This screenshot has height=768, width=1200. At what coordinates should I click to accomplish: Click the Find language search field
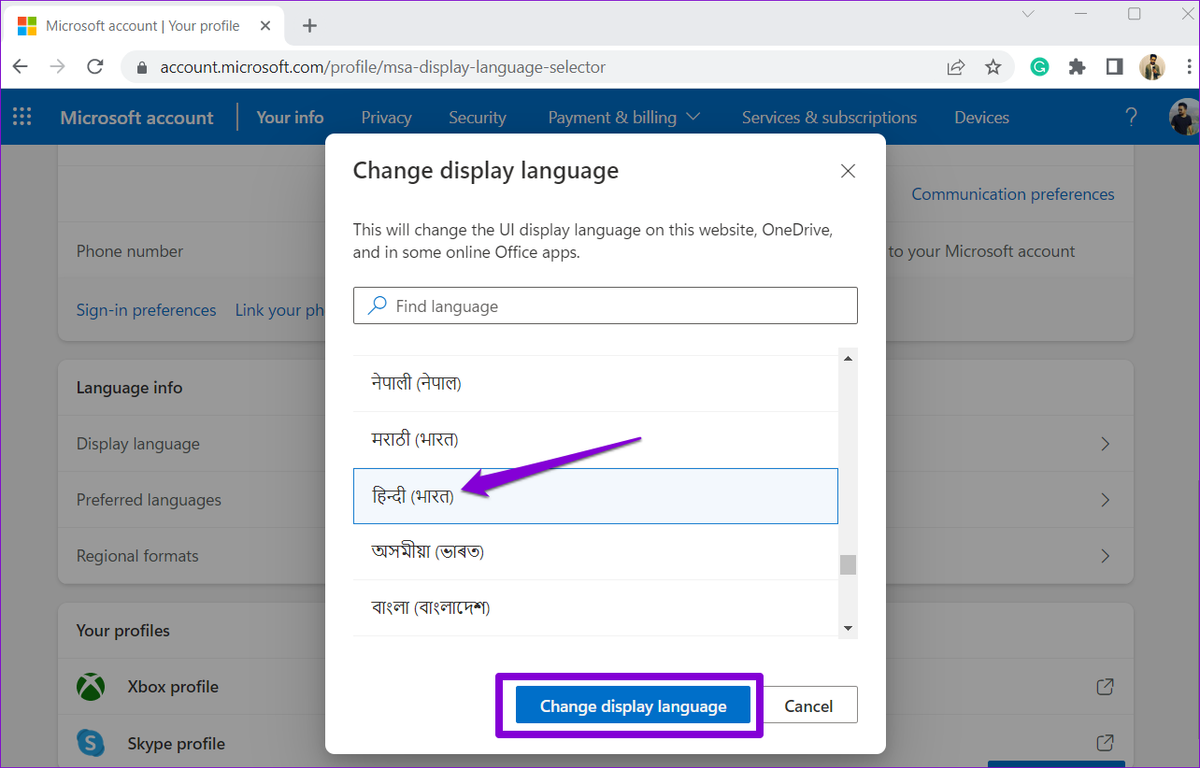tap(605, 306)
